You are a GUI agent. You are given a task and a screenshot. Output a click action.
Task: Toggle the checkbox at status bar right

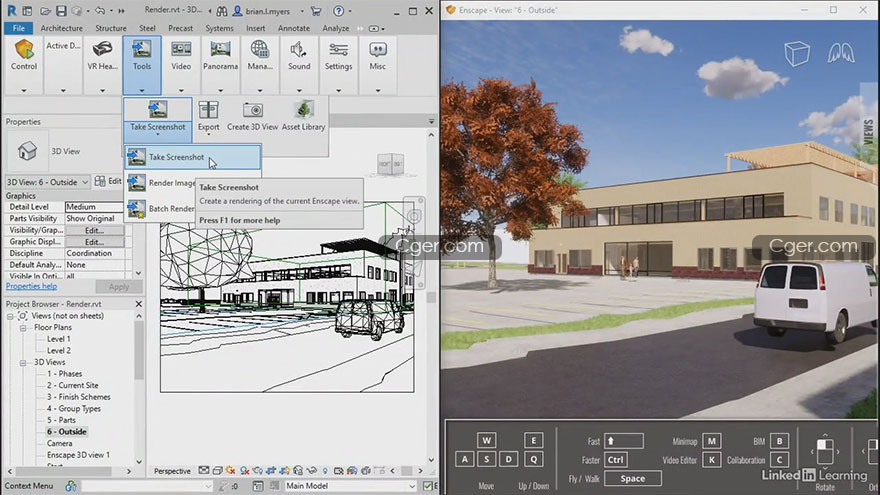coord(428,486)
